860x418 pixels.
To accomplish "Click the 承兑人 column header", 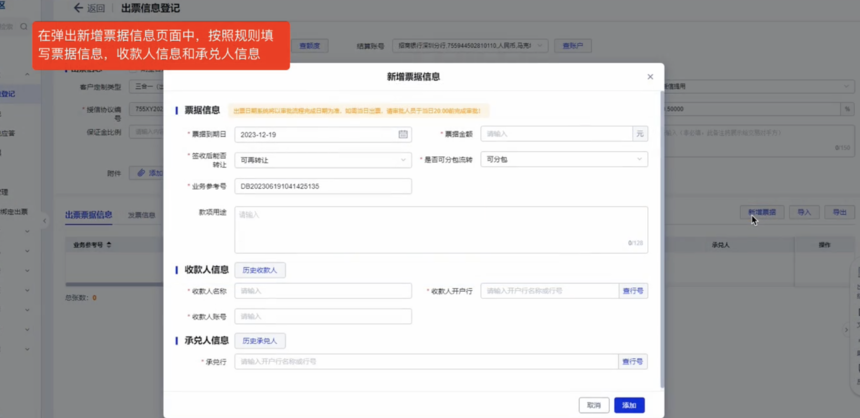I will coord(720,245).
